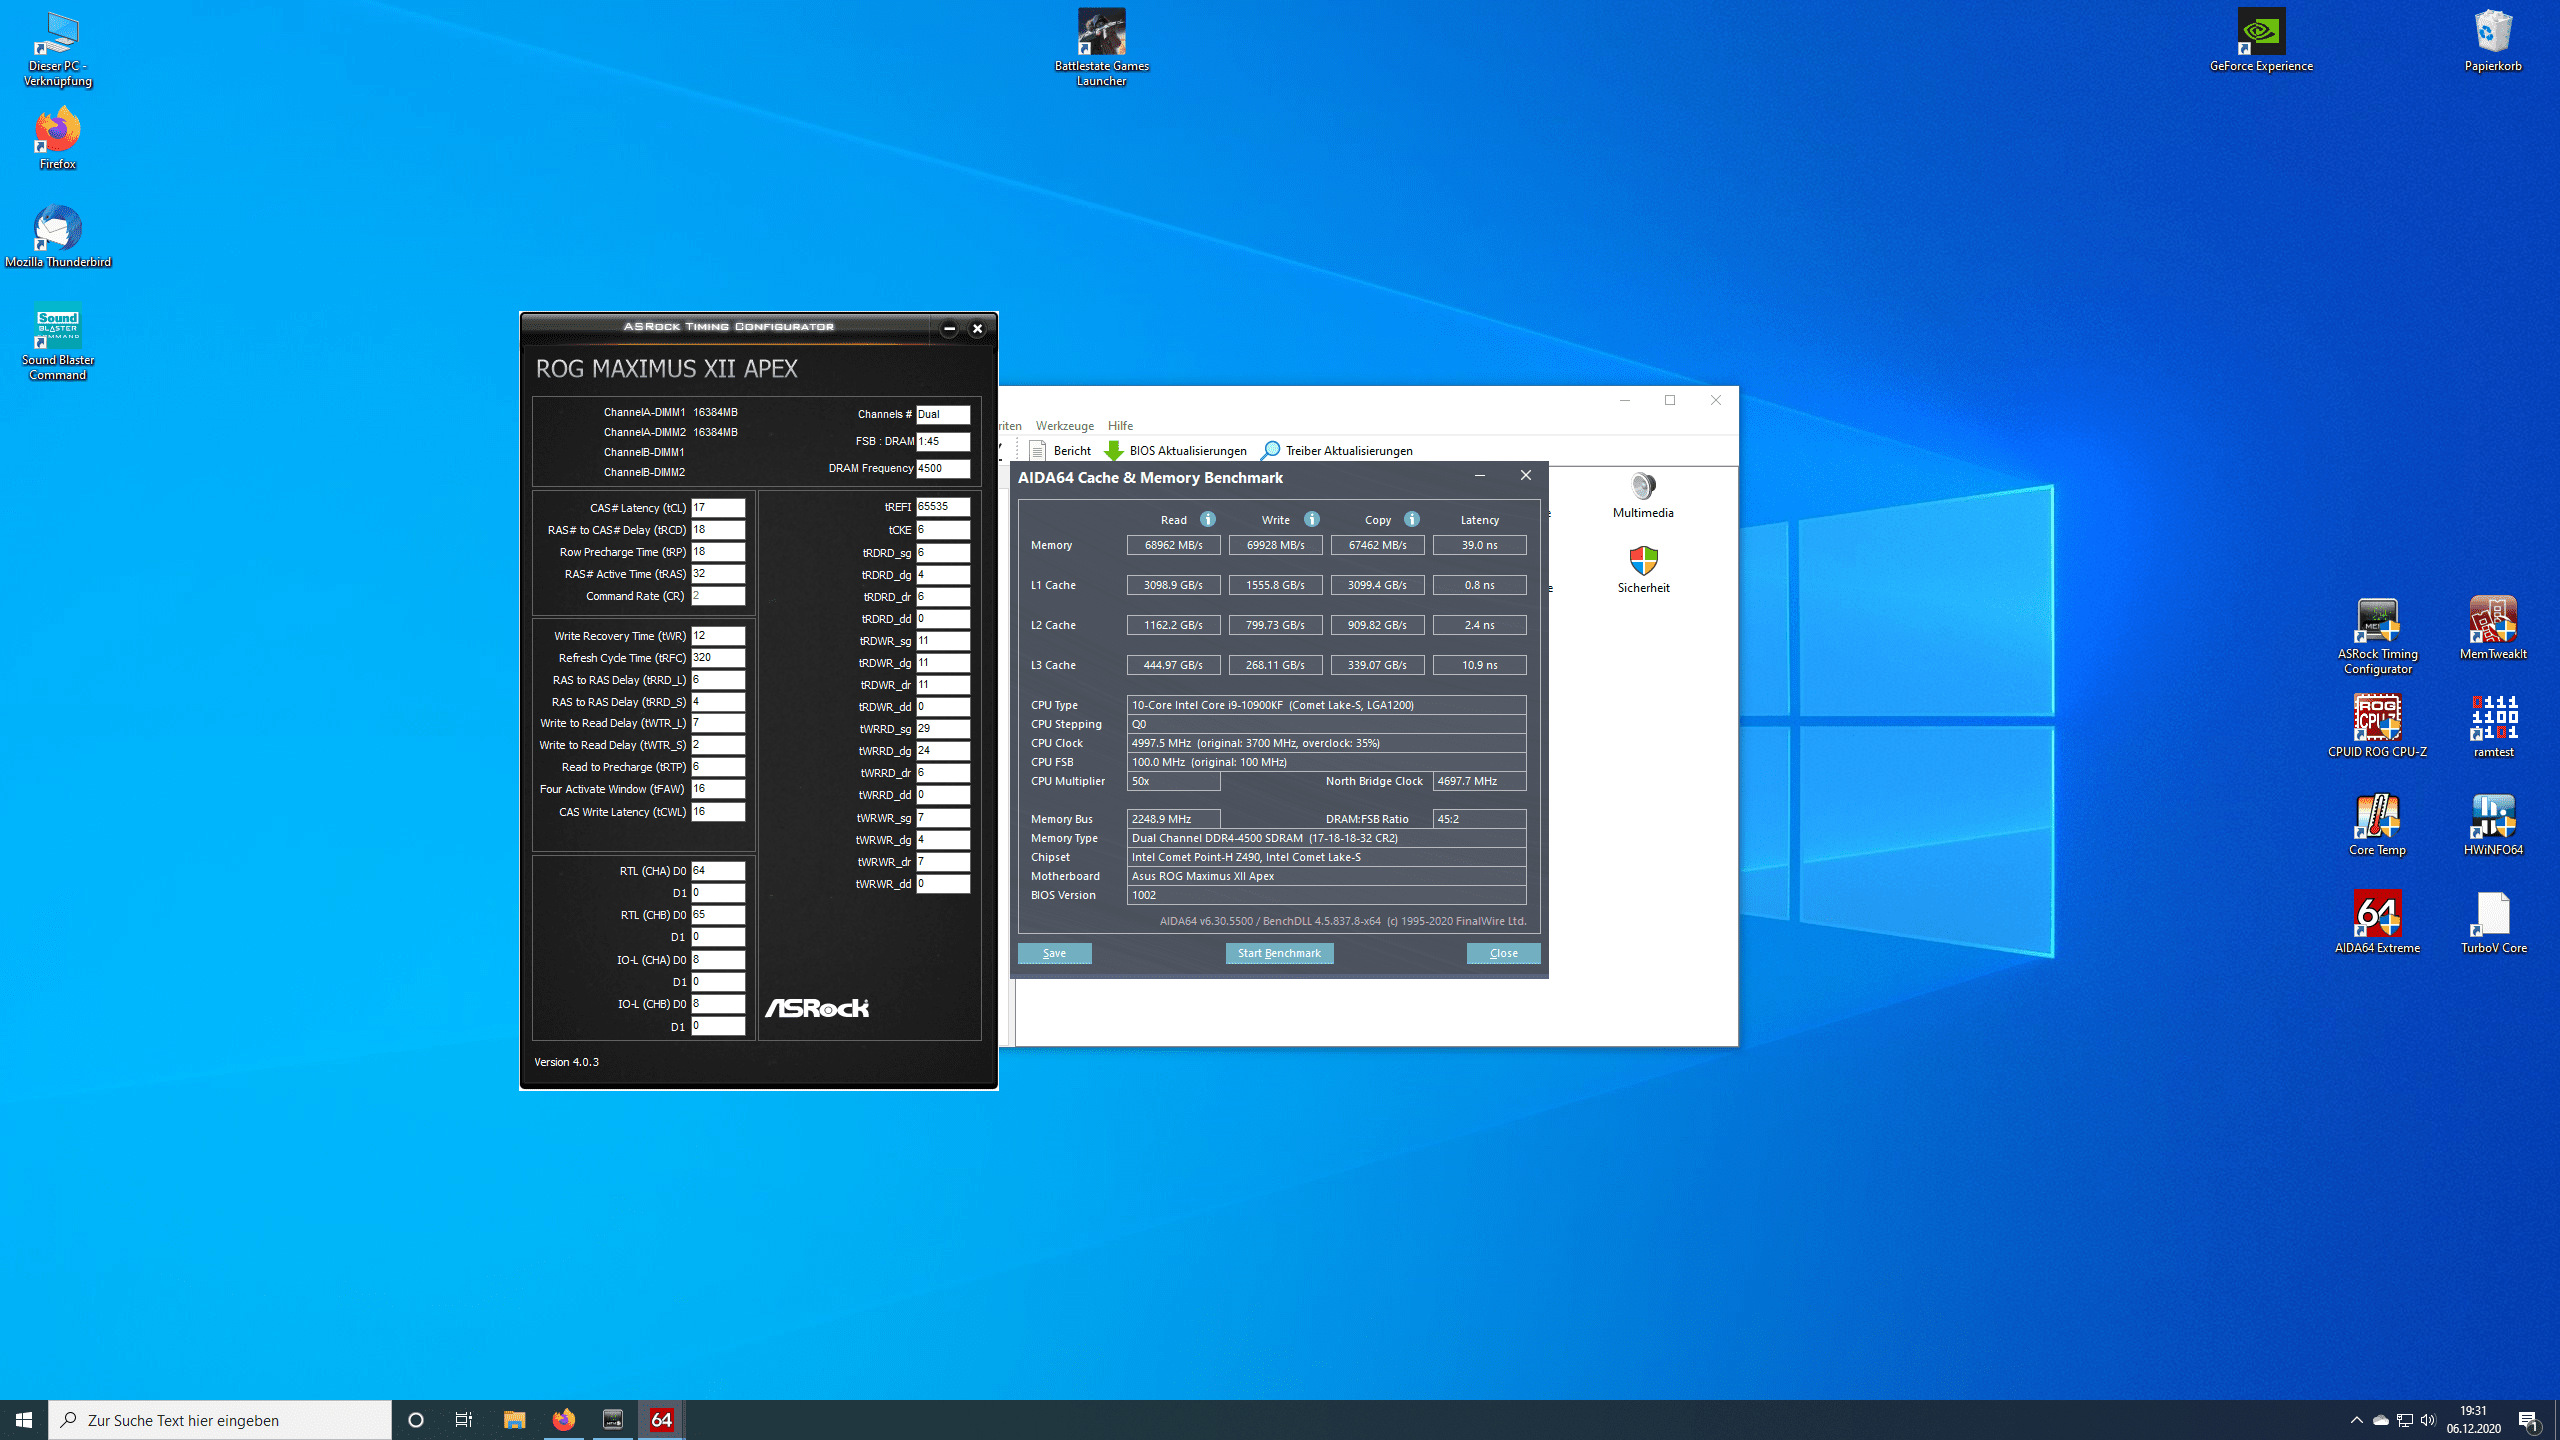Click the tREFI value field
The image size is (2560, 1440).
(942, 507)
